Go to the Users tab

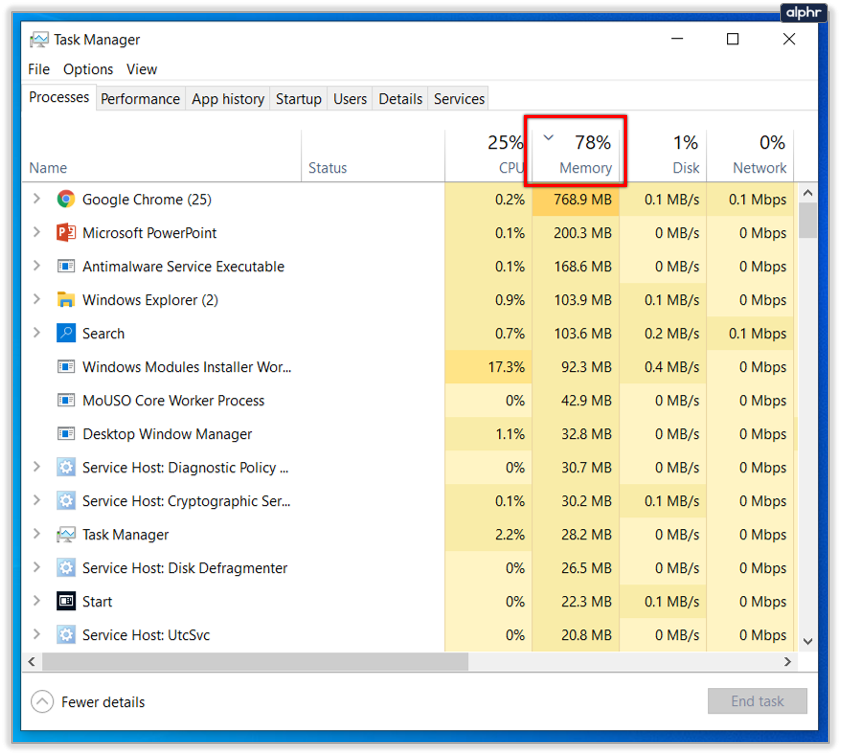(x=350, y=99)
